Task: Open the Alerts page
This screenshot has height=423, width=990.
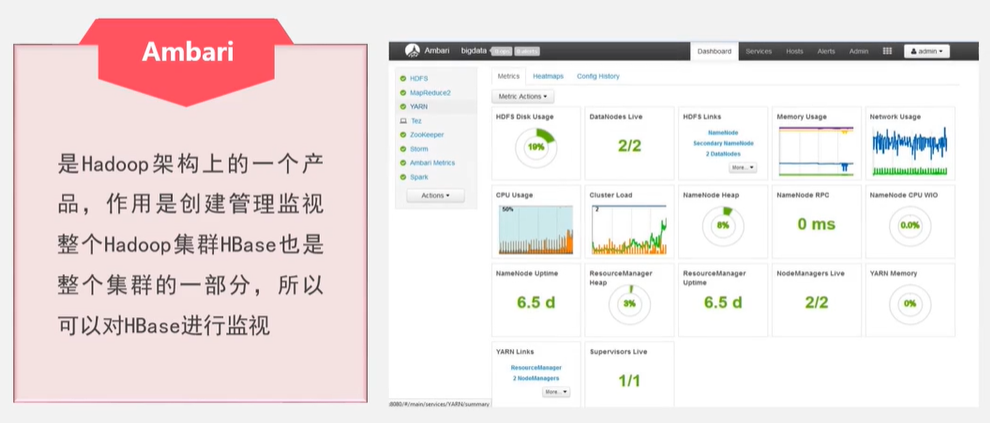Action: click(x=826, y=52)
